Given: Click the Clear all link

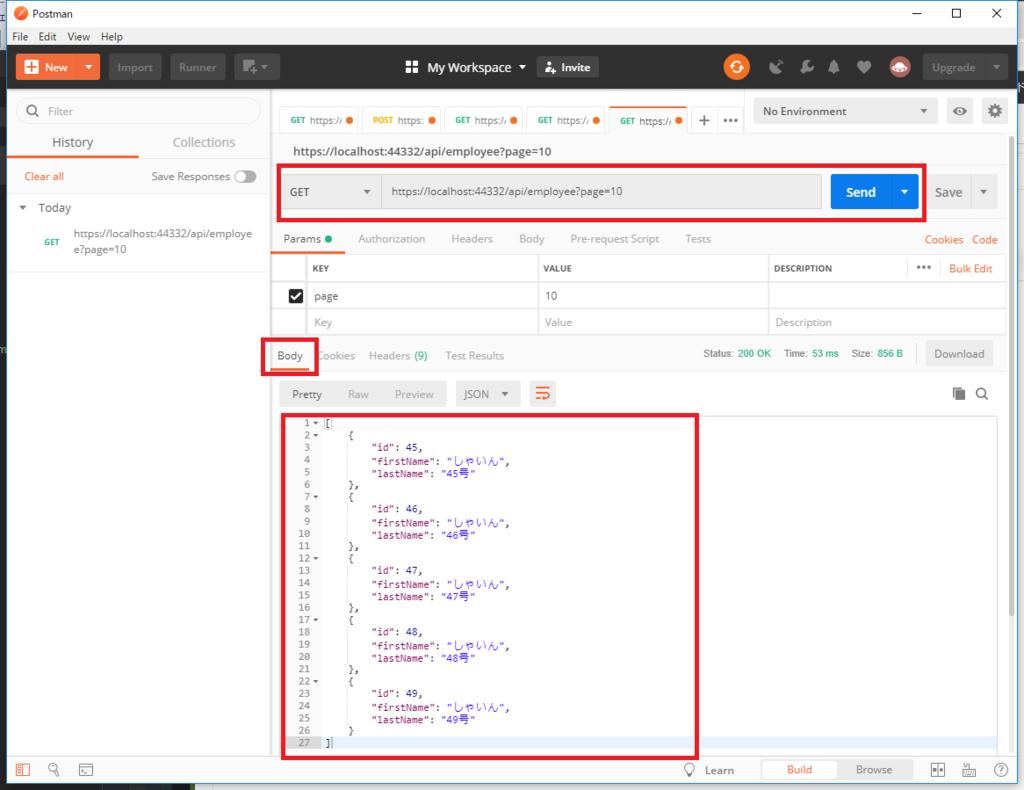Looking at the screenshot, I should tap(44, 176).
